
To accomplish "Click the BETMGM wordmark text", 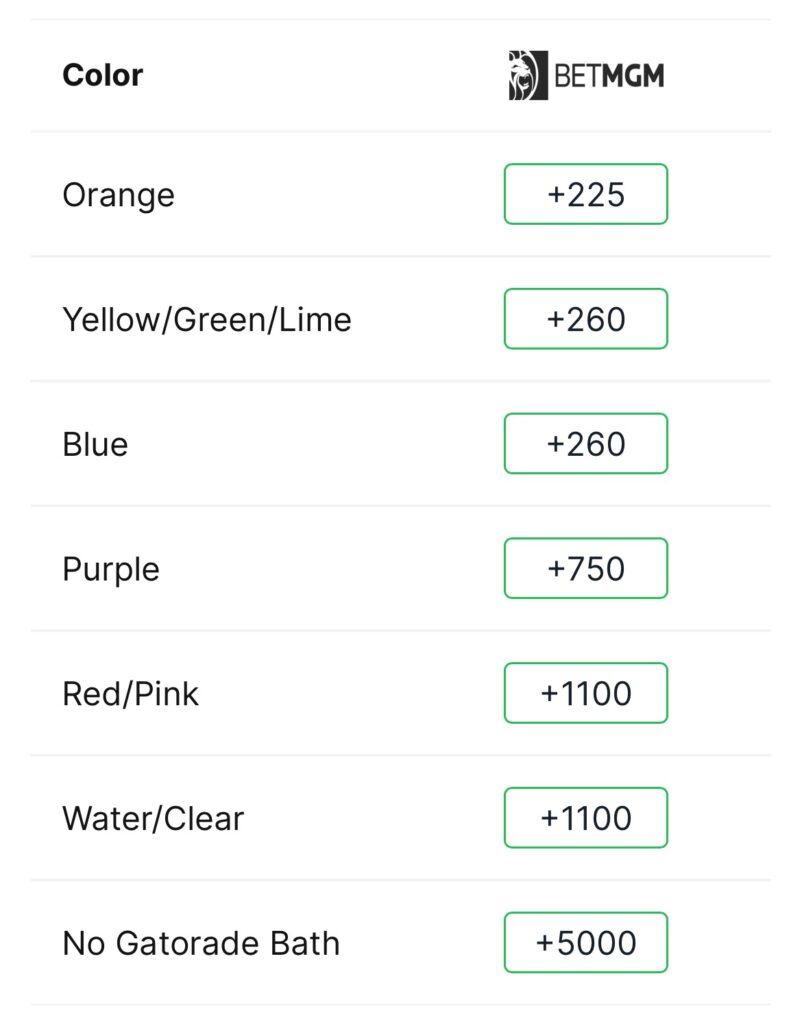I will pyautogui.click(x=609, y=76).
